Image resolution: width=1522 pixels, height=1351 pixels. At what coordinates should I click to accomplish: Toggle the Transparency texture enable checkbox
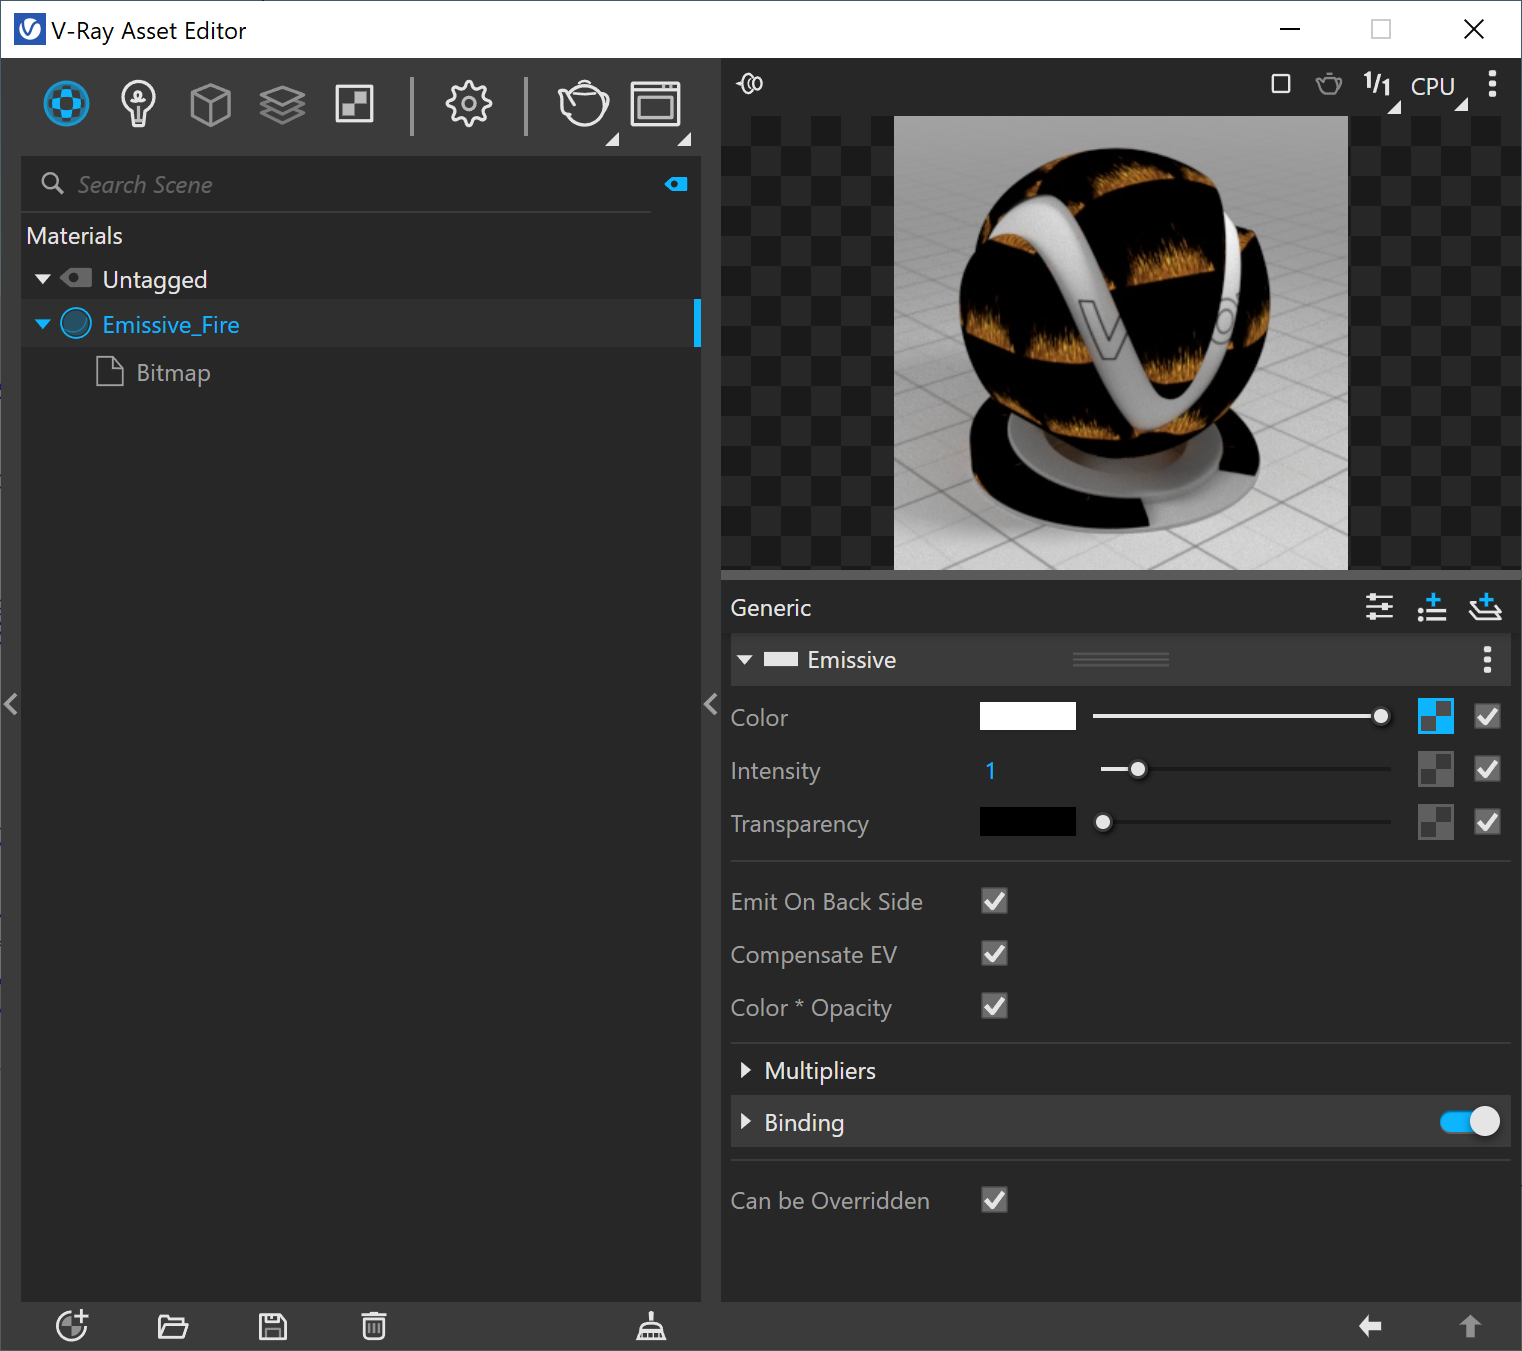tap(1487, 822)
